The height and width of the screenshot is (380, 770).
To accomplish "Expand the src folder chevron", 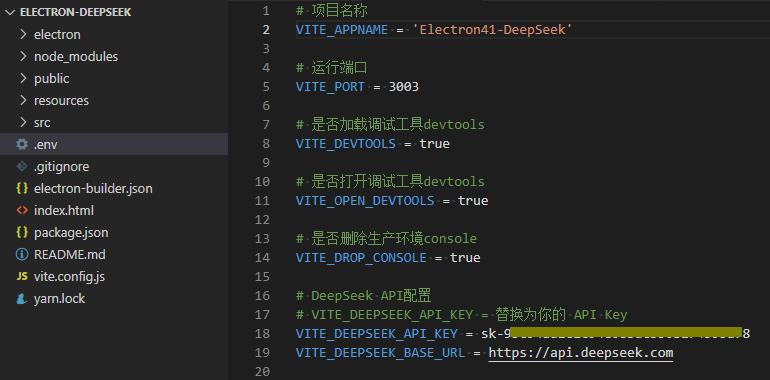I will 23,122.
